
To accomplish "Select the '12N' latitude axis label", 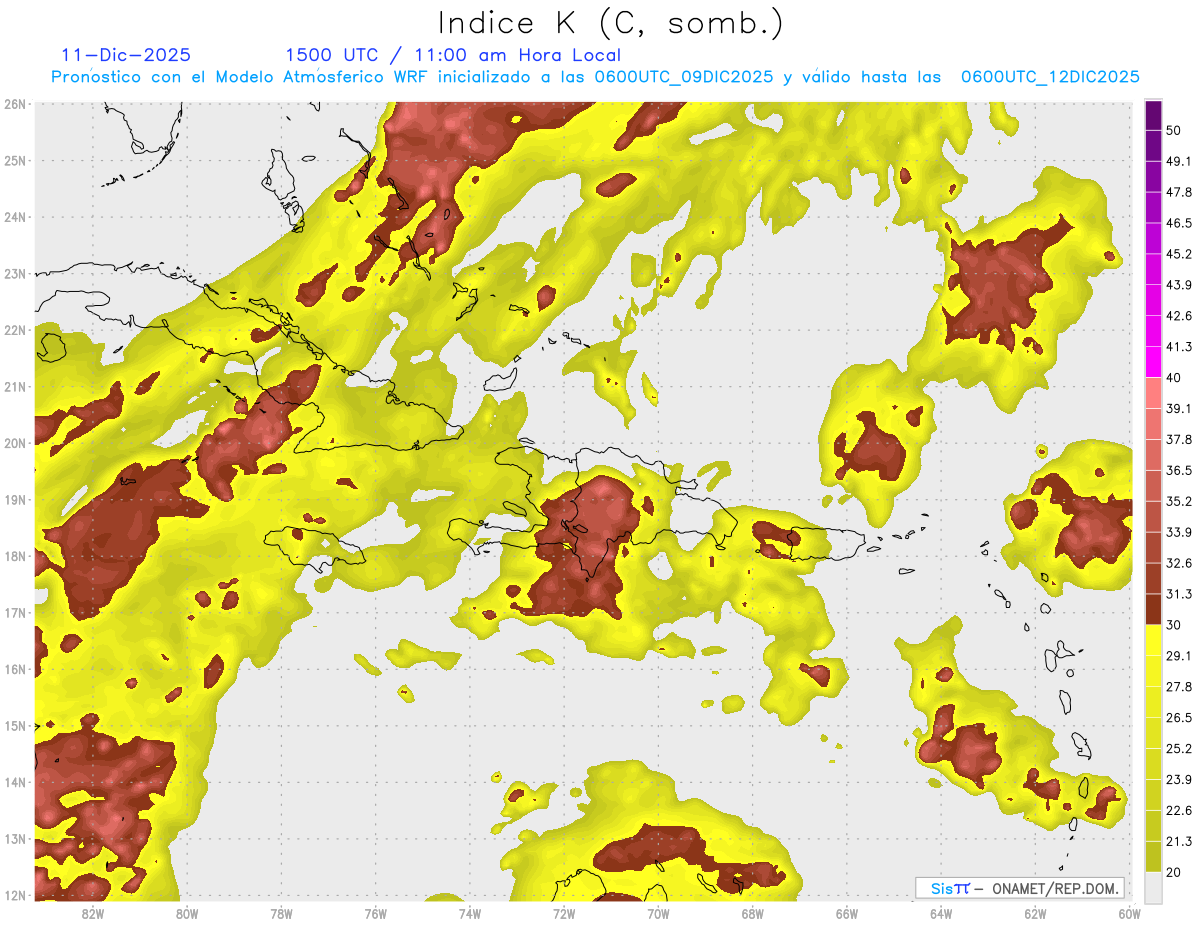I will tap(15, 895).
